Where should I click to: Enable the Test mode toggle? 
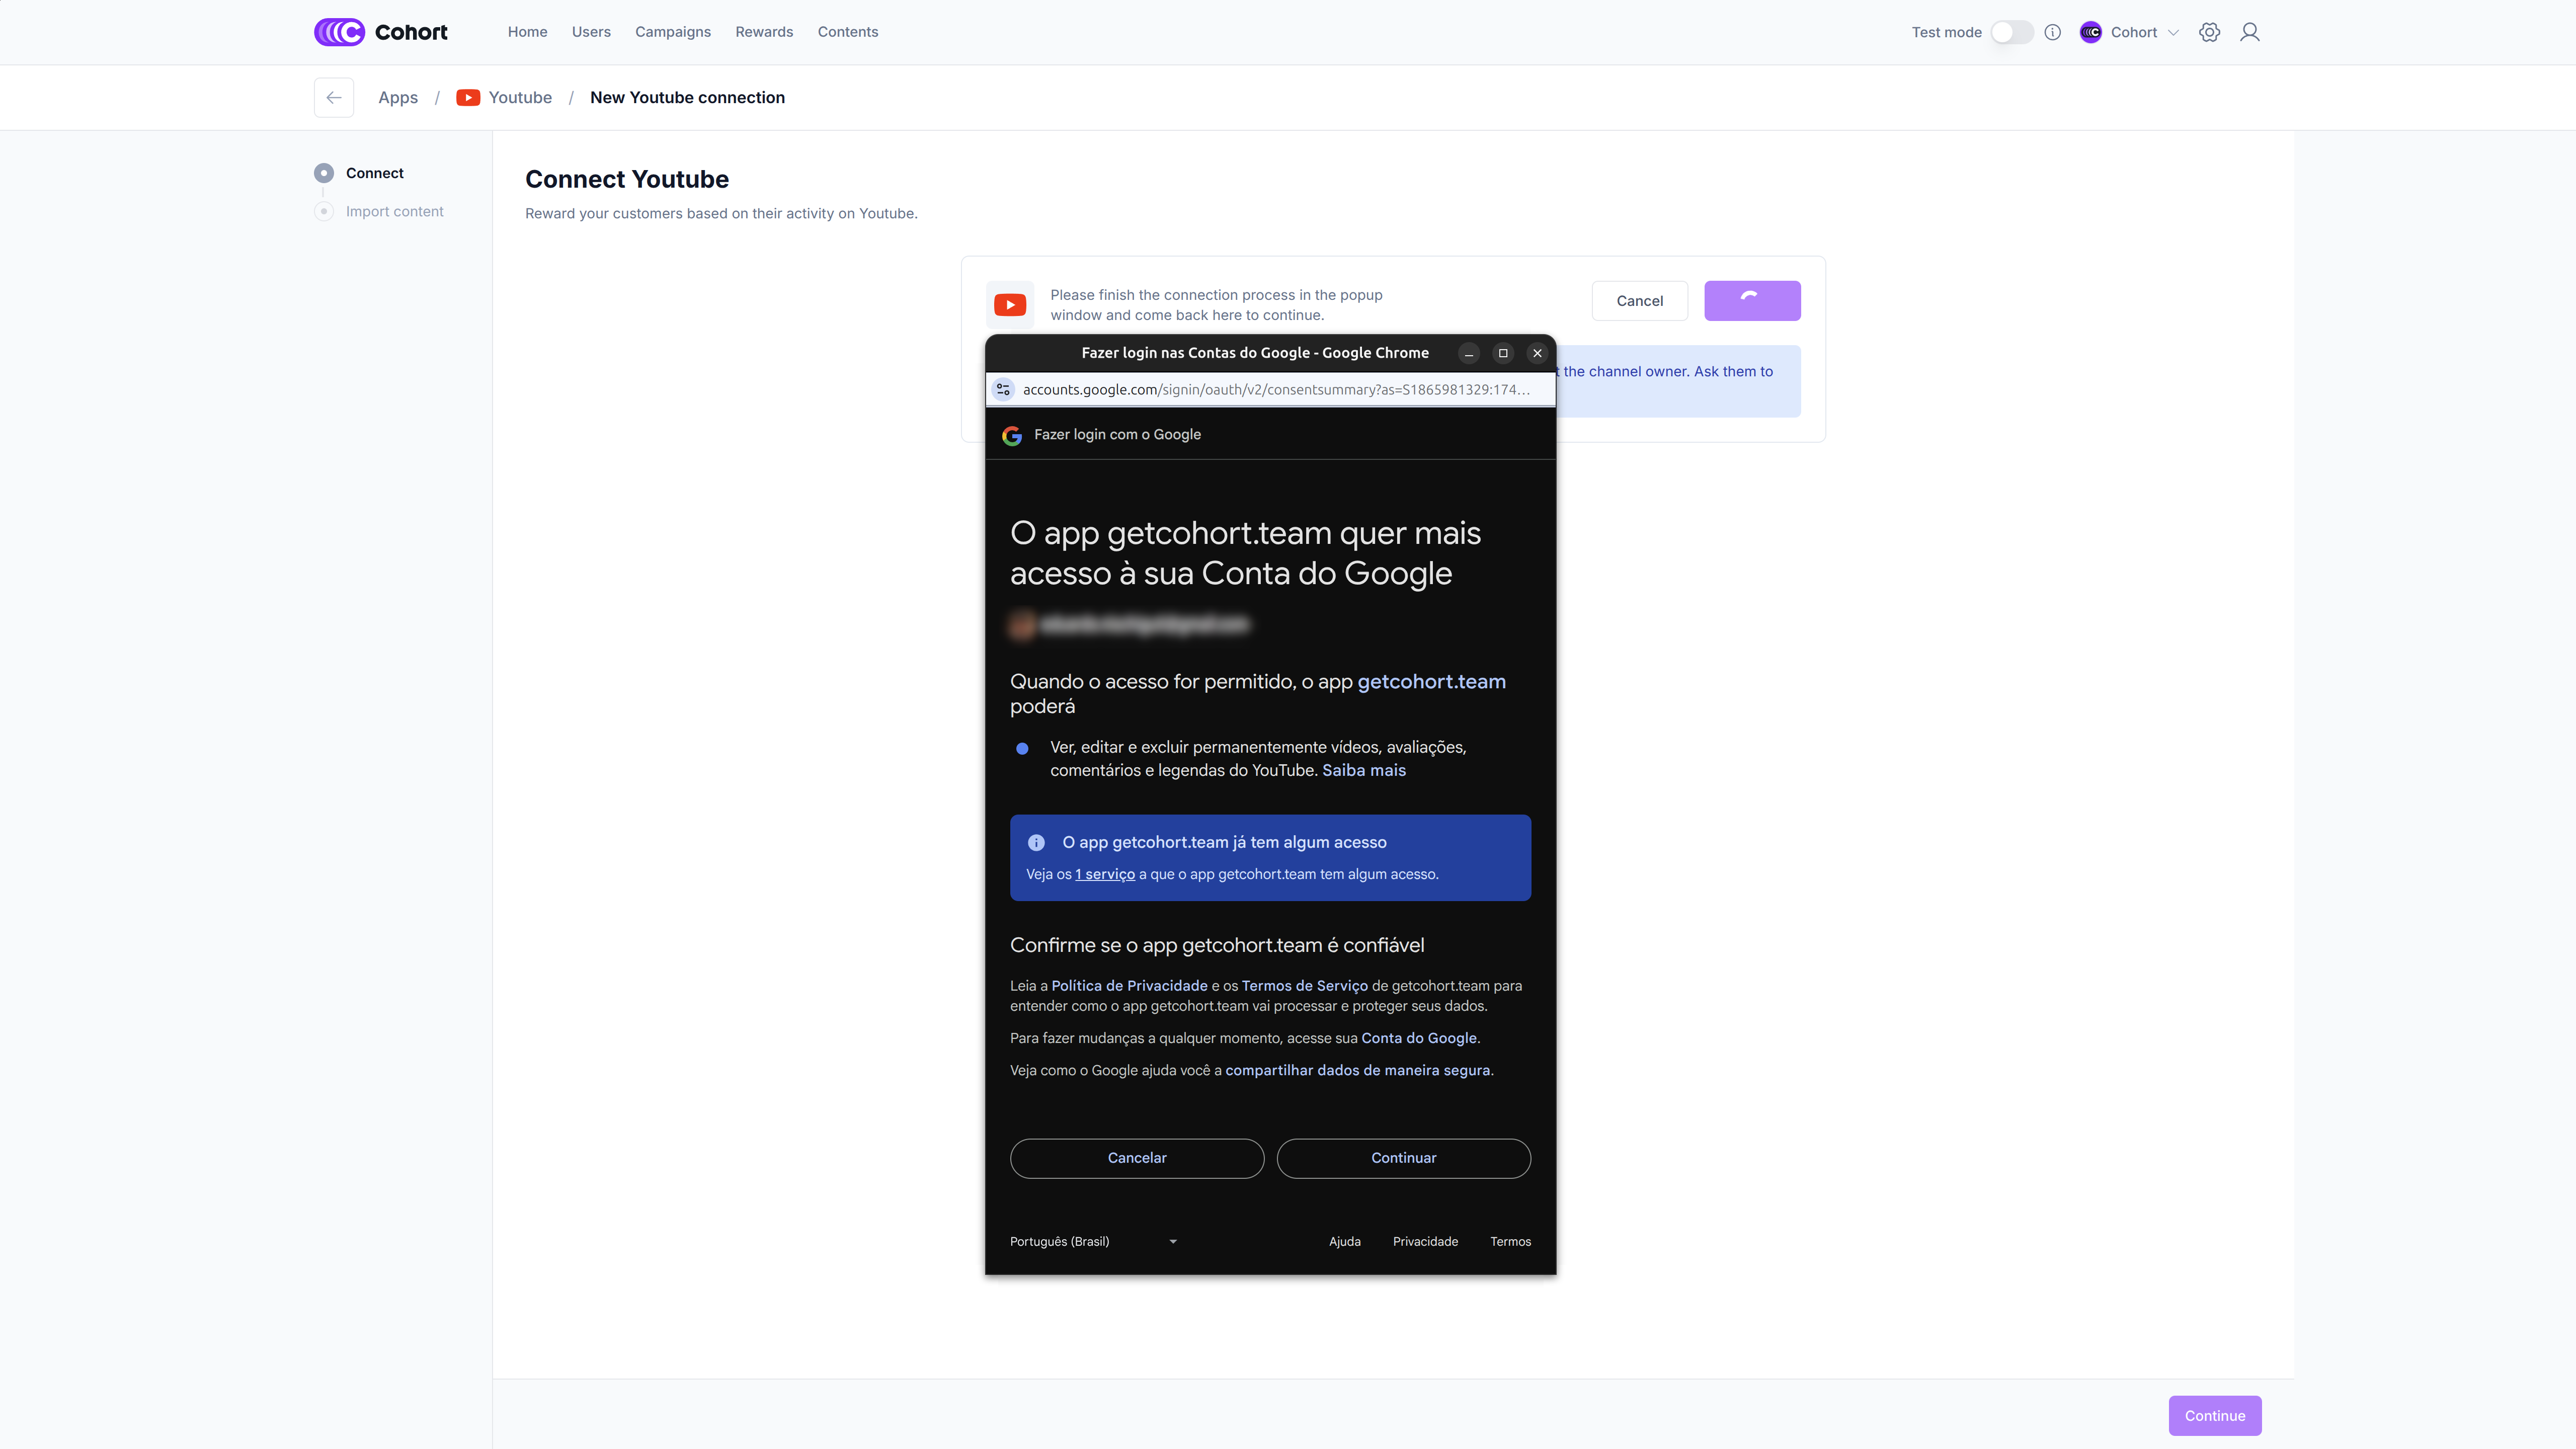point(2011,32)
